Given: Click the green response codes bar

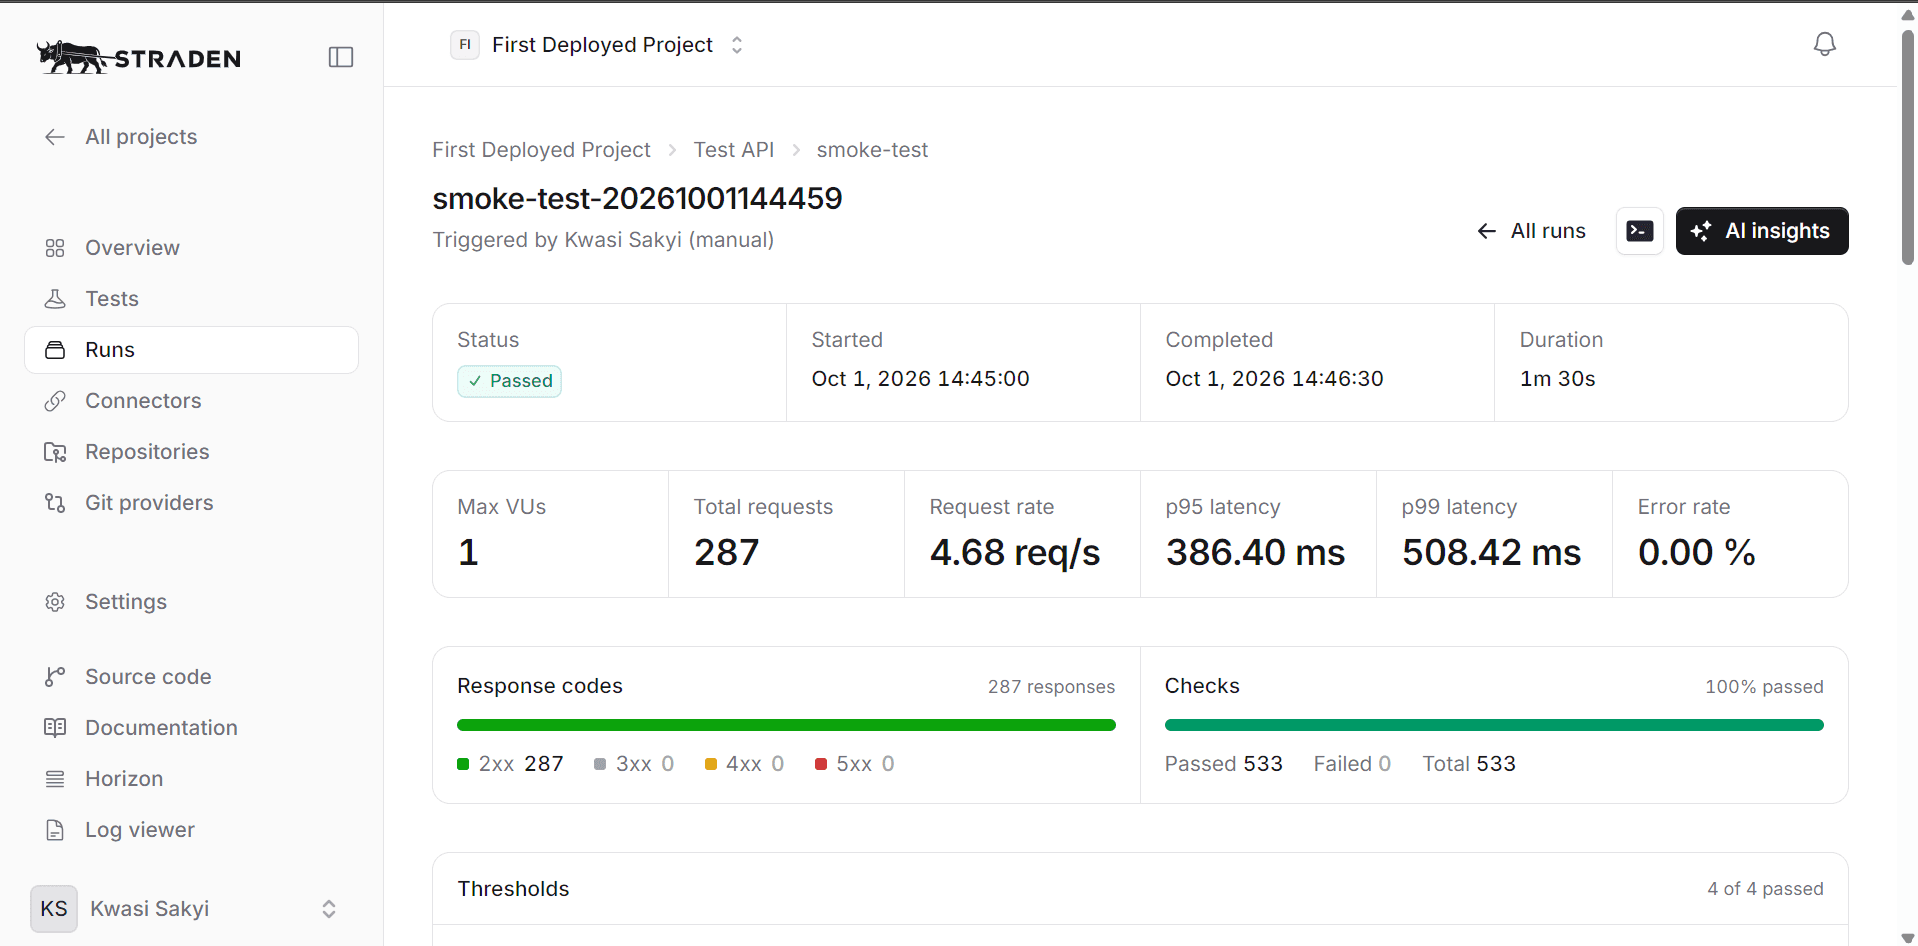Looking at the screenshot, I should point(786,725).
